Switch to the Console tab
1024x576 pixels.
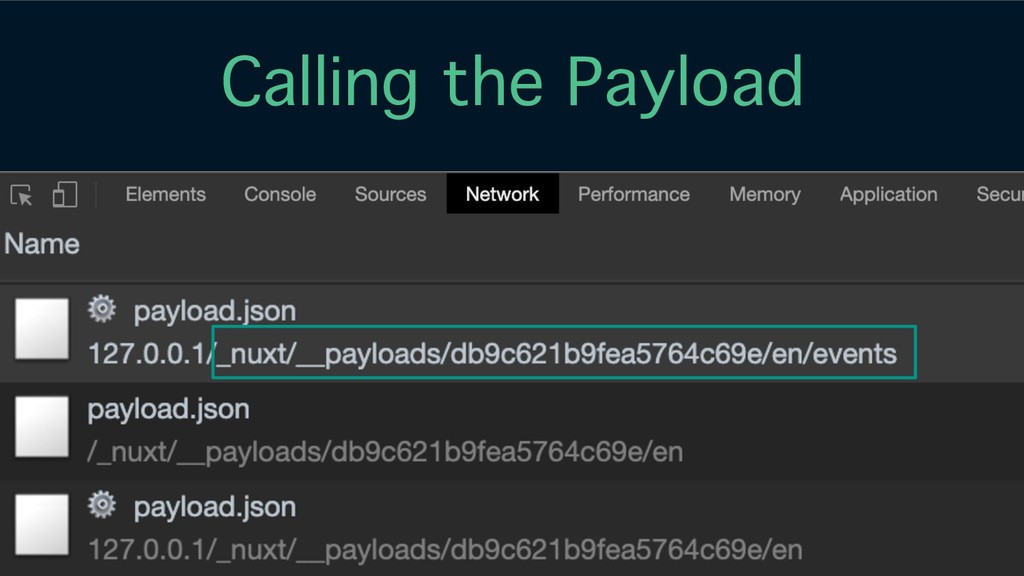point(280,194)
